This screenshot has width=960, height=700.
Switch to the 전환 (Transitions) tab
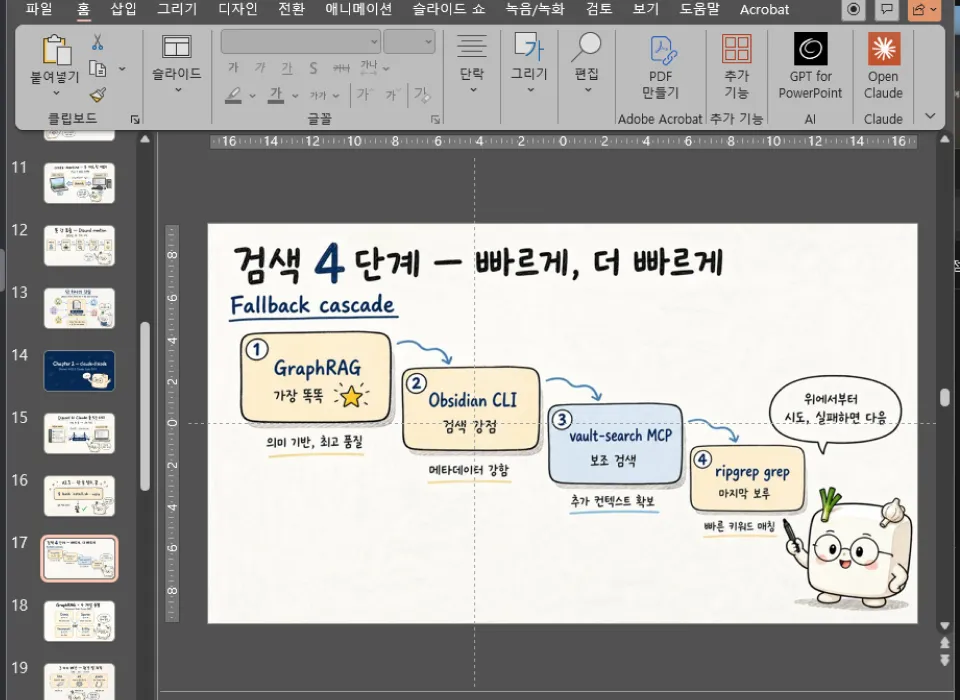click(x=291, y=9)
